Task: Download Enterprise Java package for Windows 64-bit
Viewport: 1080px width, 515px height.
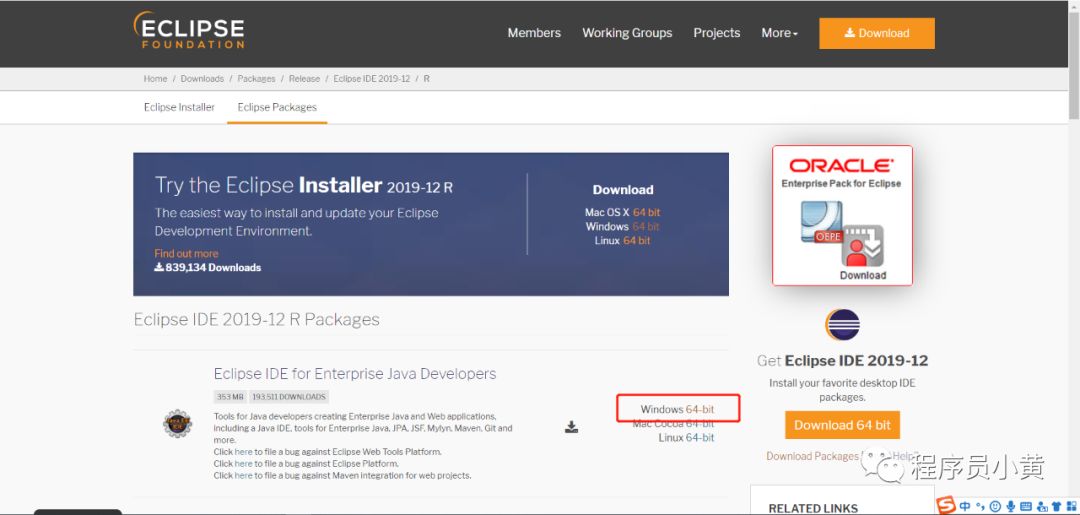Action: [x=700, y=409]
